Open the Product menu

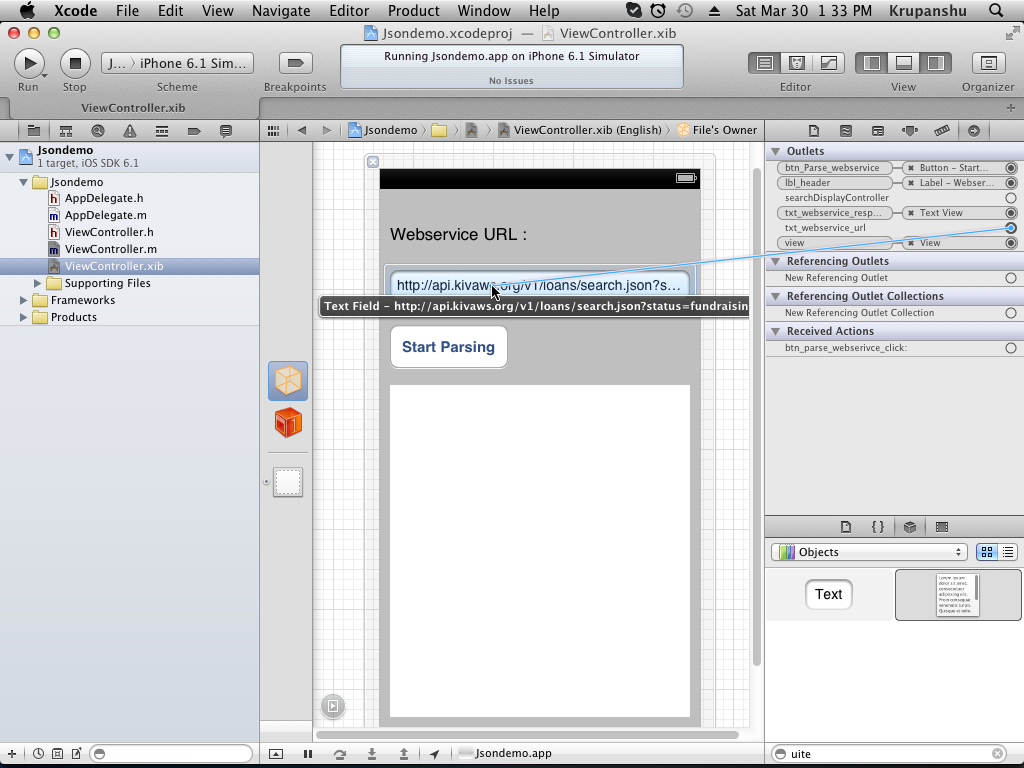(413, 11)
